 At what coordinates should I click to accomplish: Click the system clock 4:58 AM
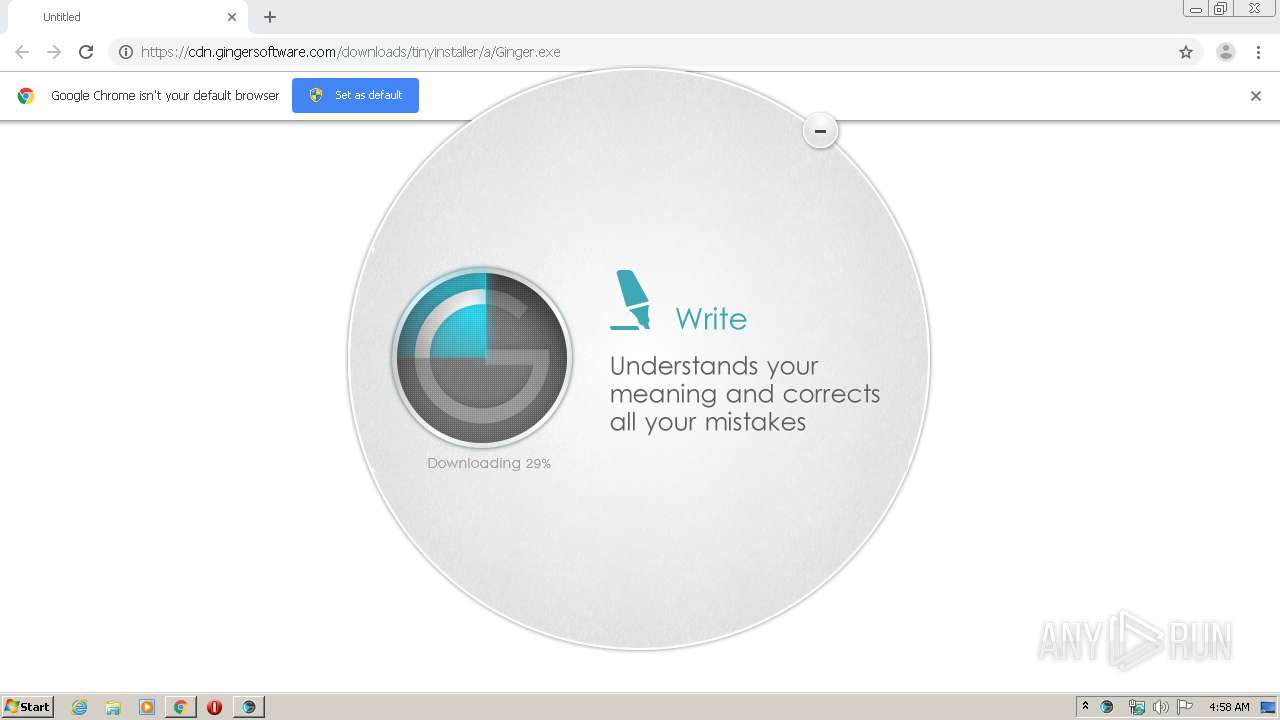click(x=1229, y=707)
